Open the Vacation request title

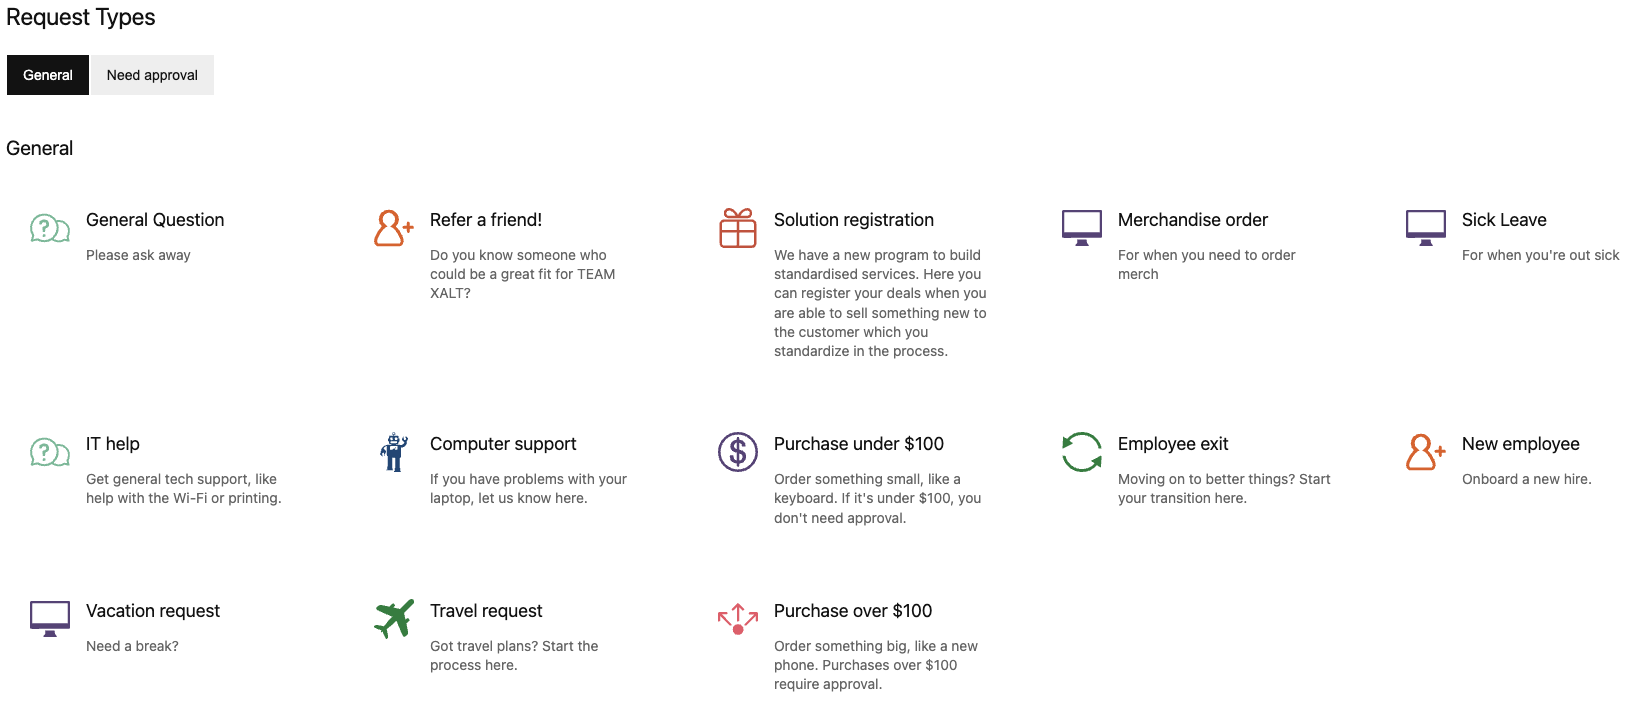153,611
